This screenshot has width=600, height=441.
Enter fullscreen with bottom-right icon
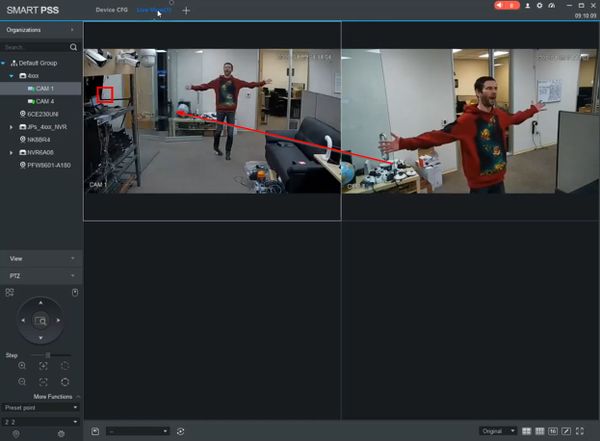click(x=580, y=430)
